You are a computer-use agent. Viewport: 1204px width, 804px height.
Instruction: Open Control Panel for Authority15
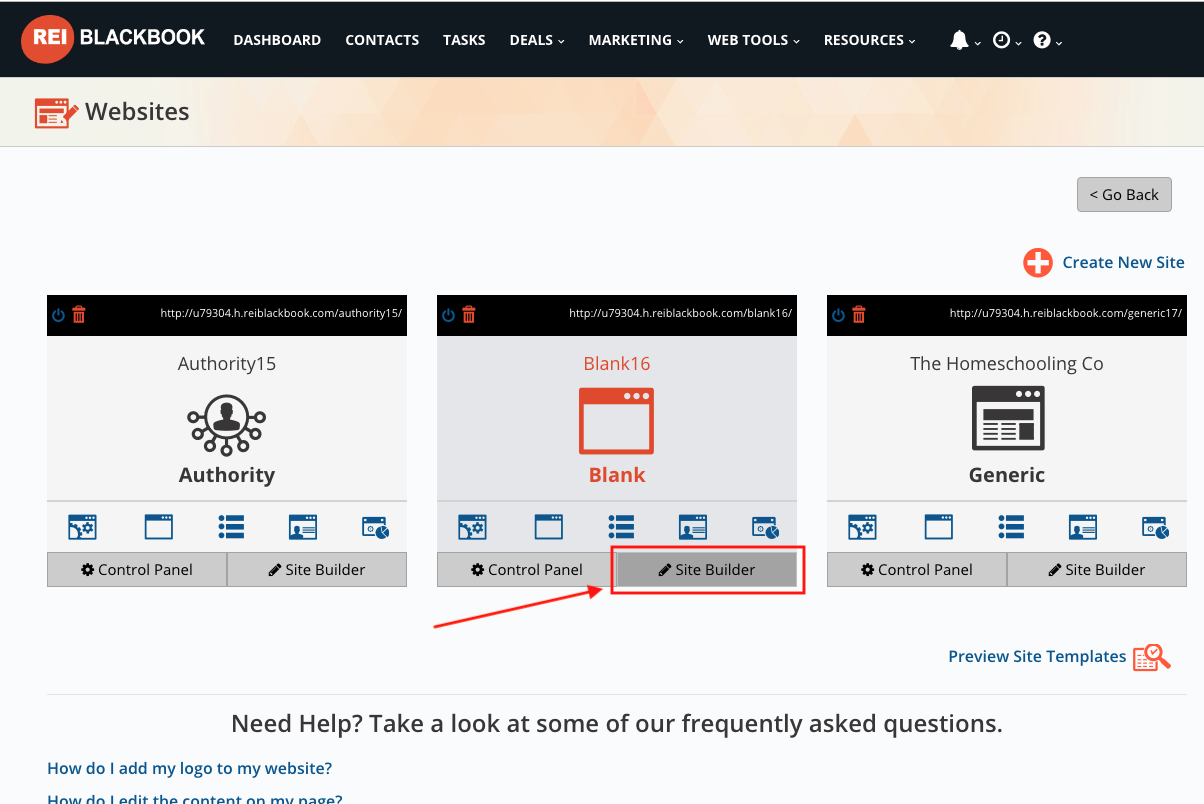pos(137,570)
